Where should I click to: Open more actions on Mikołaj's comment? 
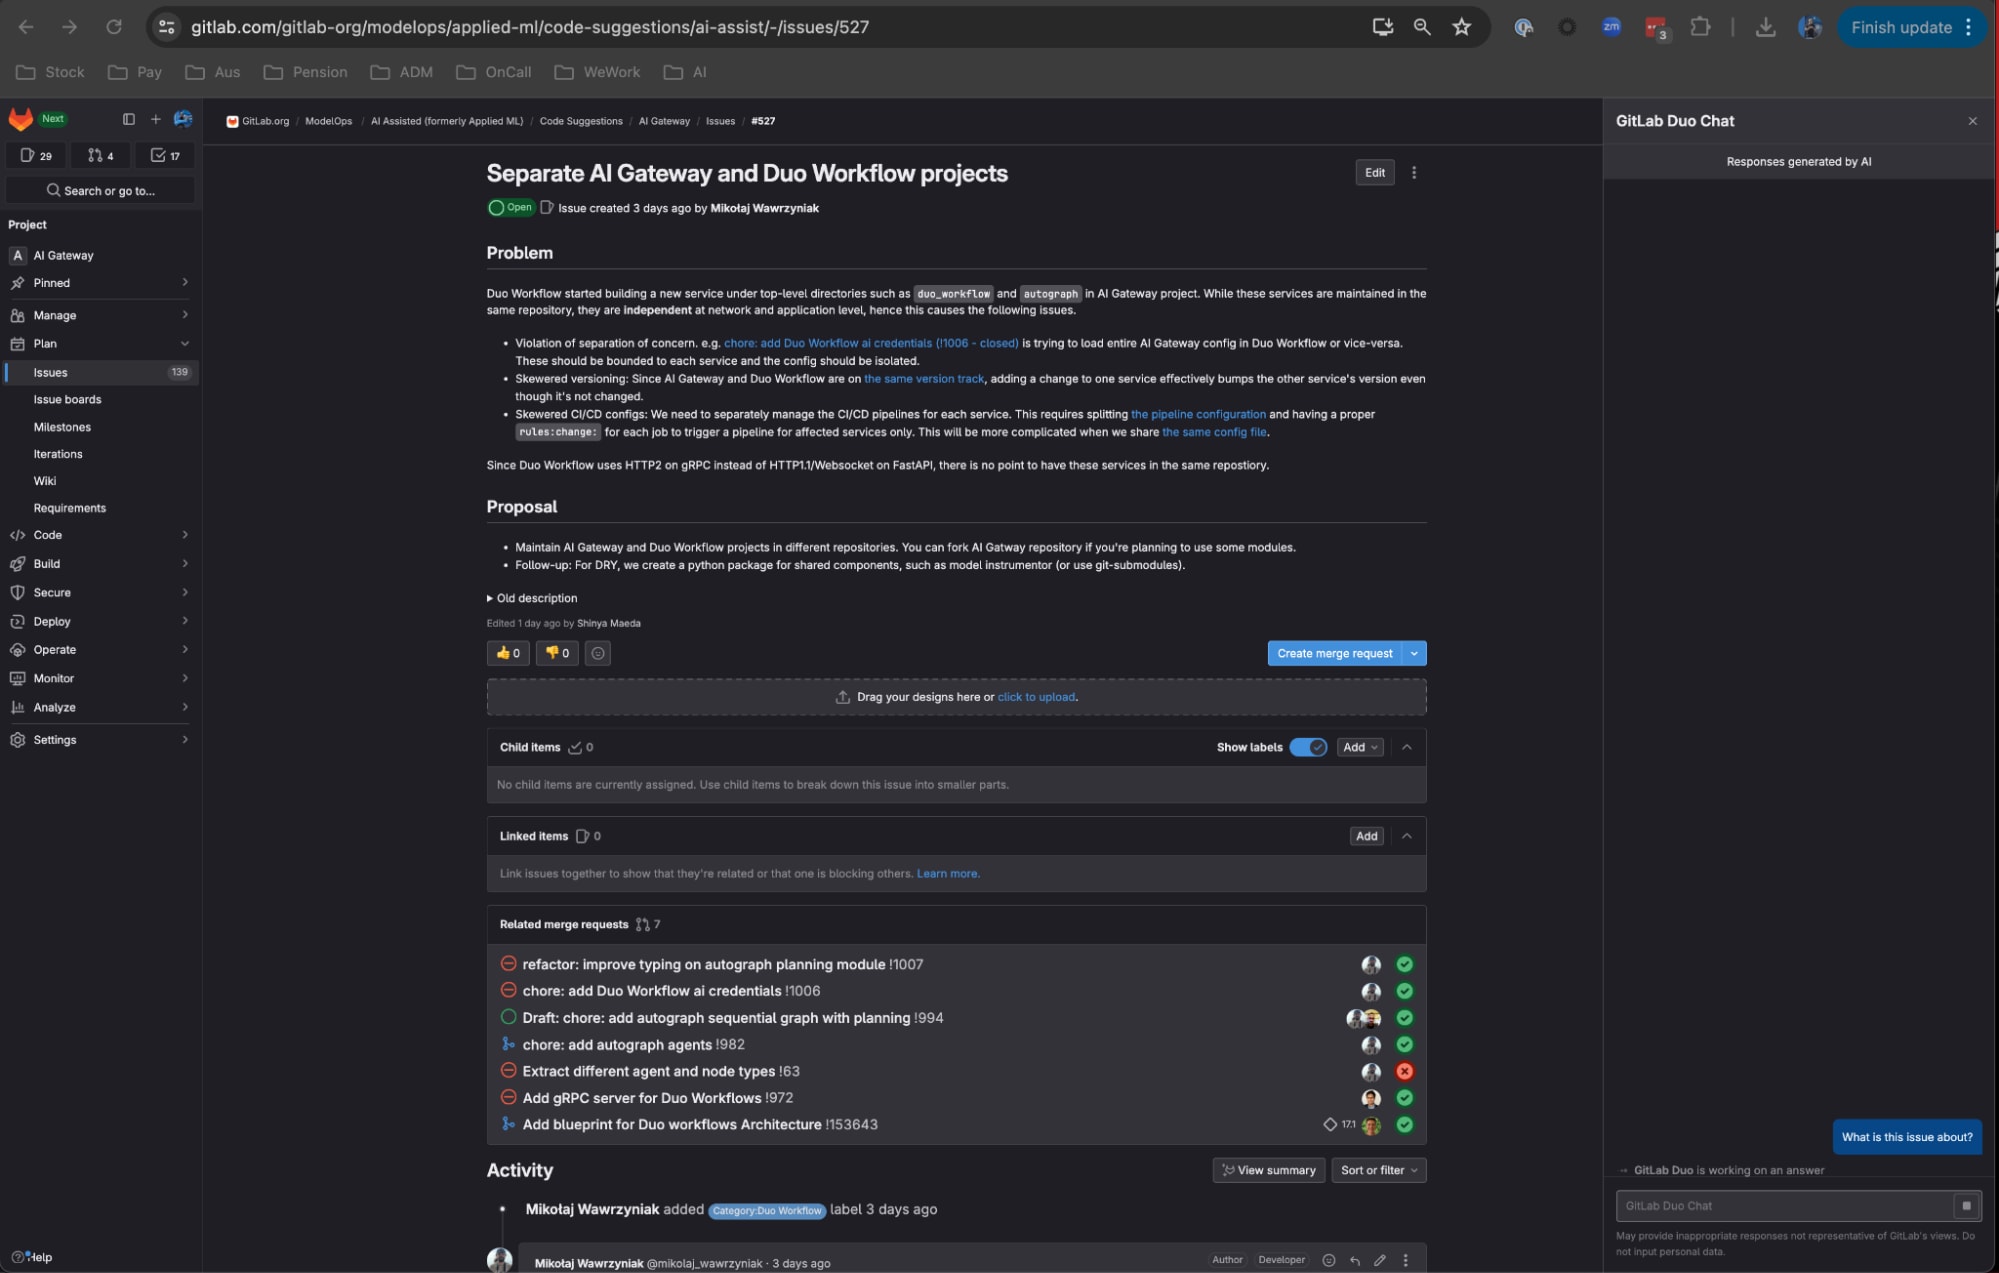pos(1406,1260)
